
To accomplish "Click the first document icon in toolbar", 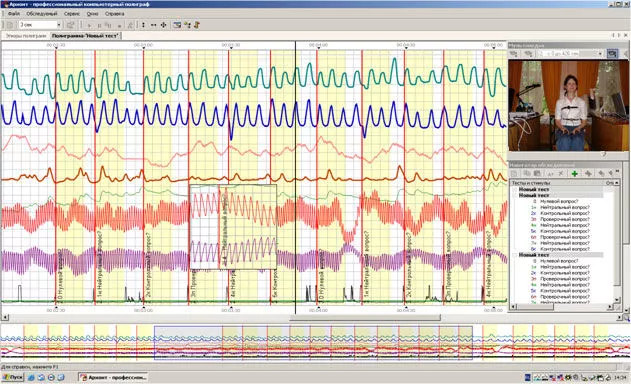I will pyautogui.click(x=10, y=25).
